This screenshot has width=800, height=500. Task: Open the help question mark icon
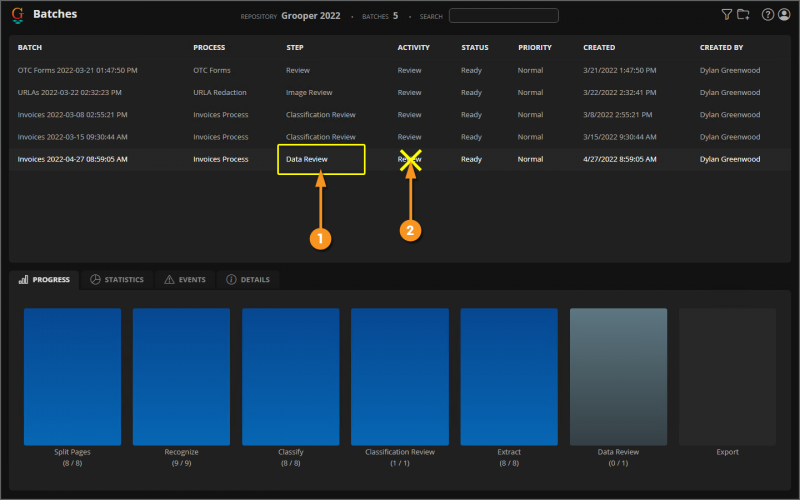coord(767,15)
